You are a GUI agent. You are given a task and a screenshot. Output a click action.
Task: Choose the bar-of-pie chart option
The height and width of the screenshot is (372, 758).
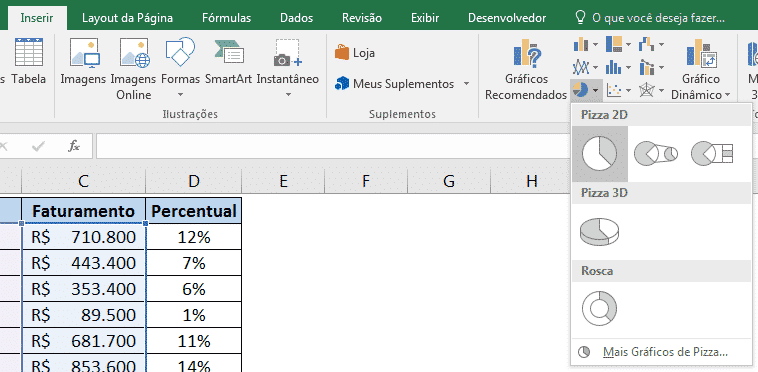[712, 154]
